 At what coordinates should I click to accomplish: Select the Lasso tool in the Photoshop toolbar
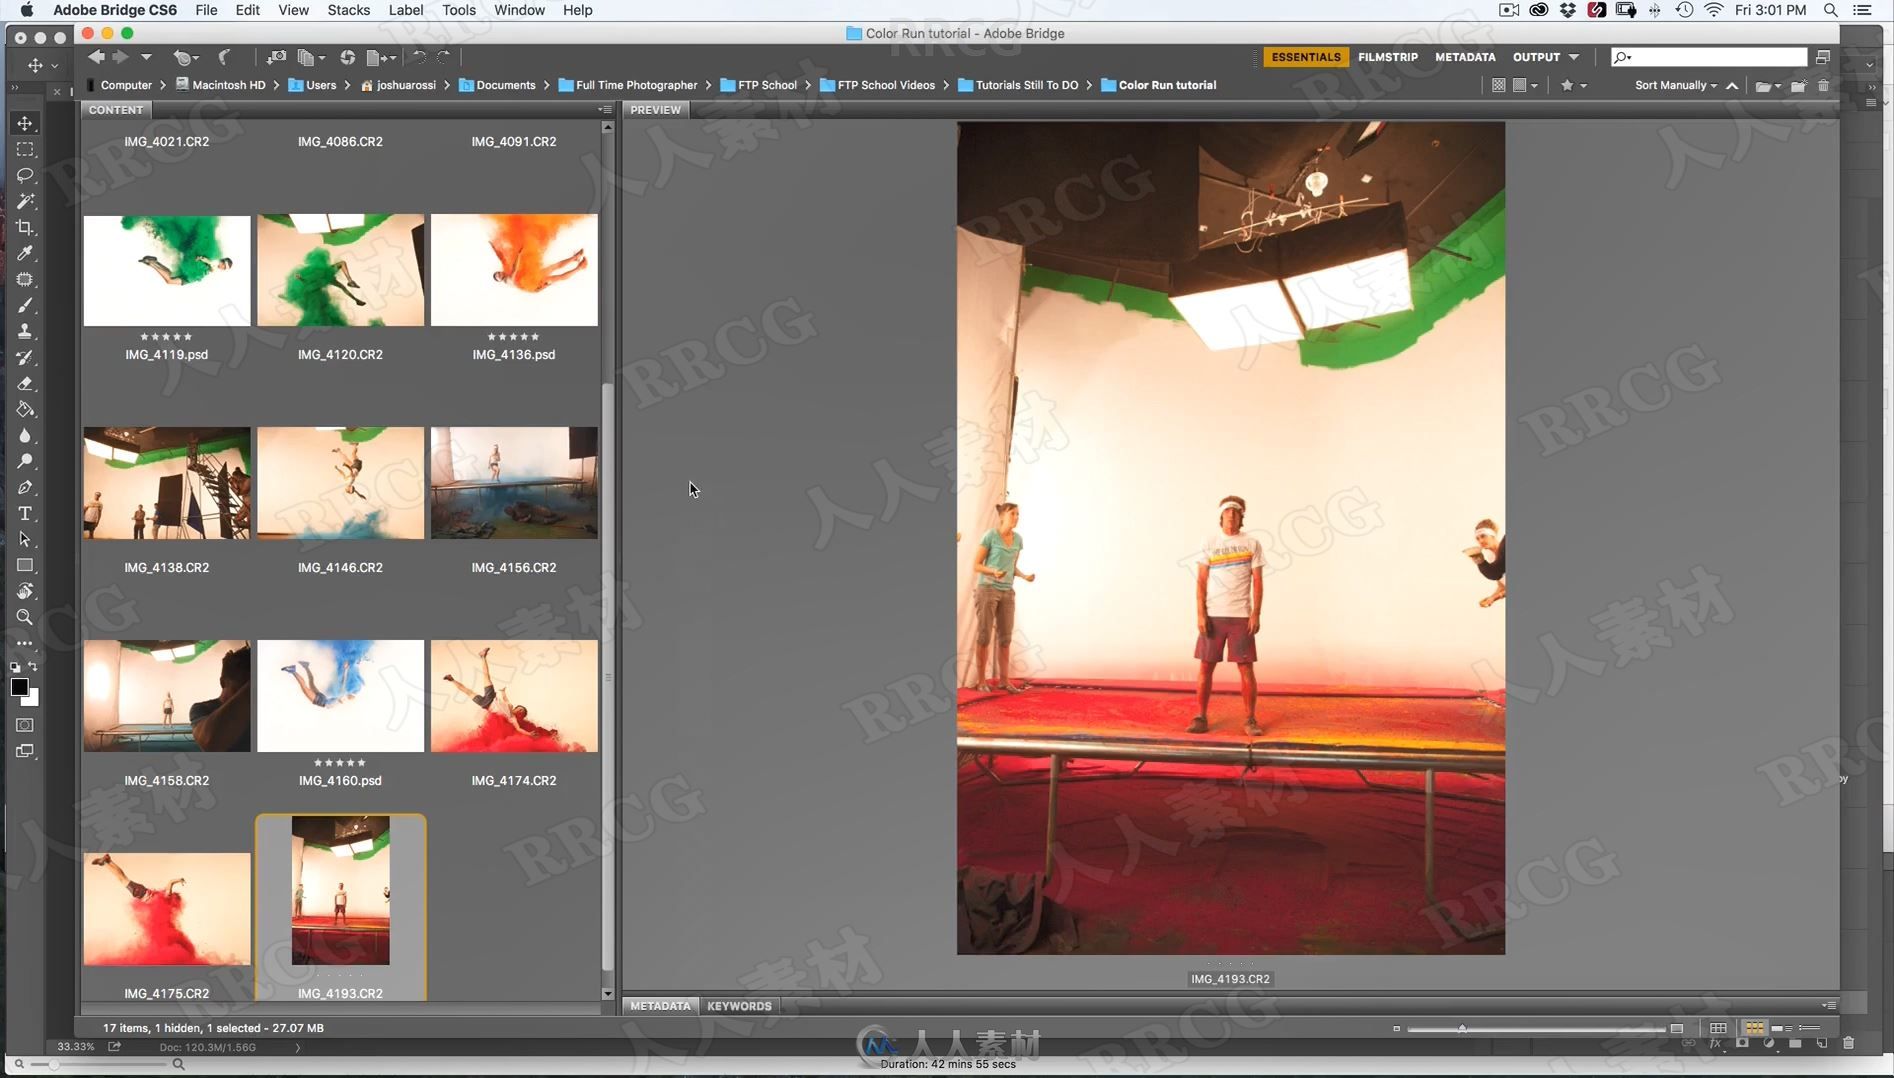(25, 175)
